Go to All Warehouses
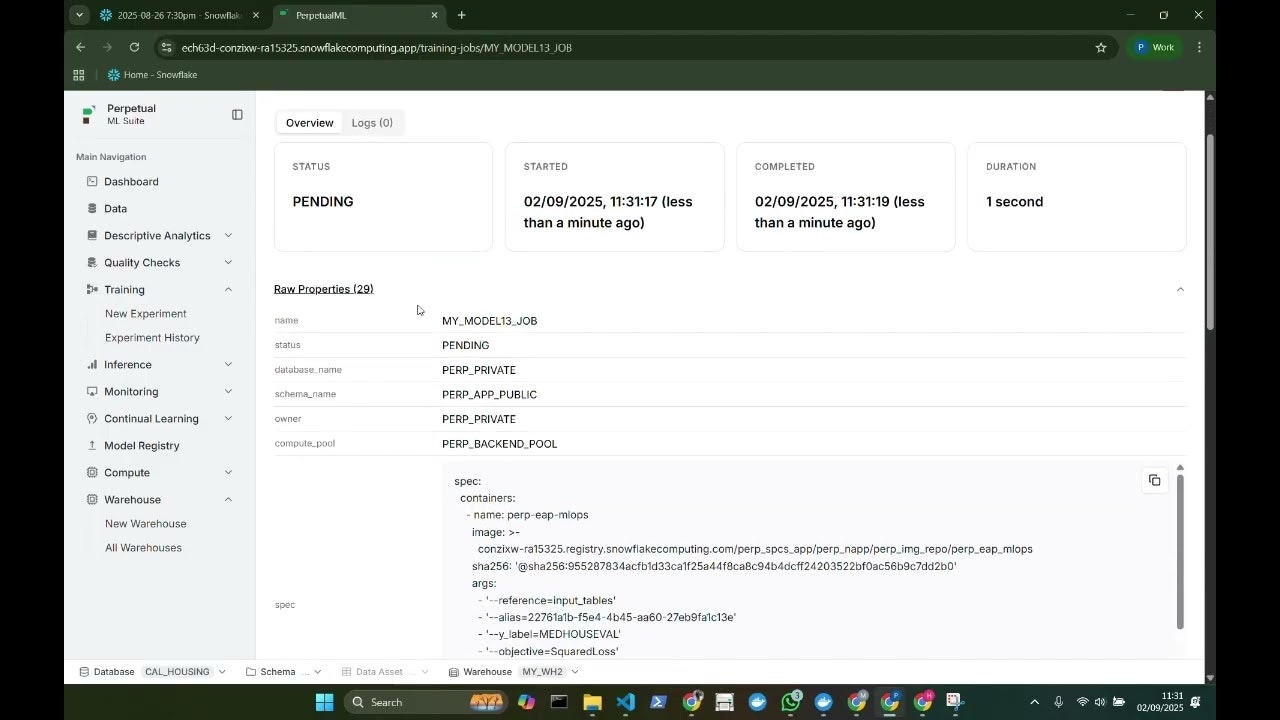The width and height of the screenshot is (1280, 720). (143, 548)
